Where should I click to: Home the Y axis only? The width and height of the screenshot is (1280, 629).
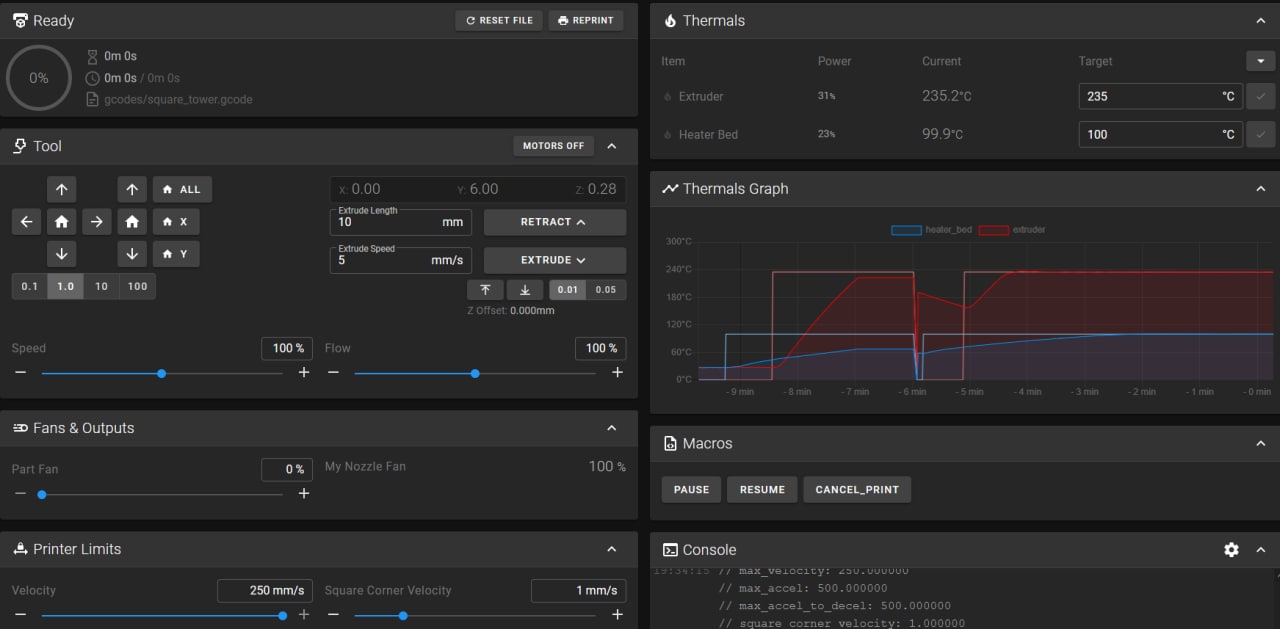click(x=176, y=254)
